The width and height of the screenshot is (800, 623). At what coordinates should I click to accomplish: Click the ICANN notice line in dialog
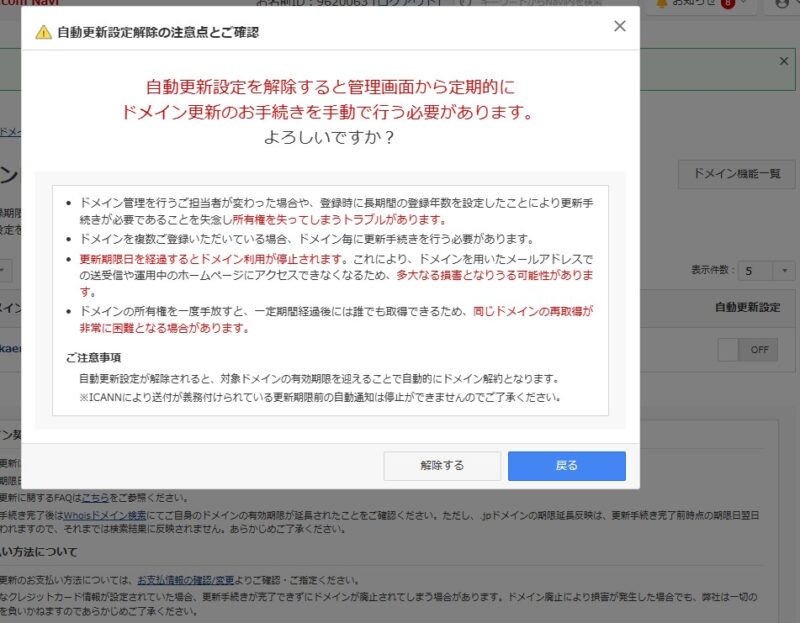point(320,397)
